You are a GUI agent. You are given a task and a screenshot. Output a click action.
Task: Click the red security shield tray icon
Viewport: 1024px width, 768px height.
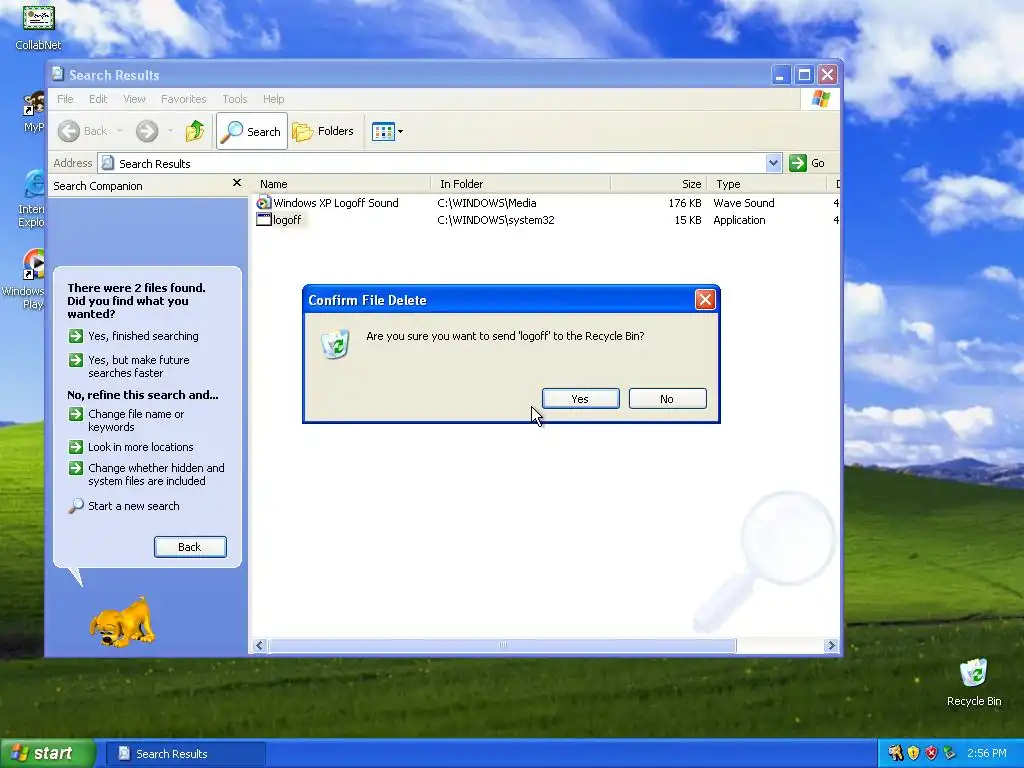pos(931,754)
